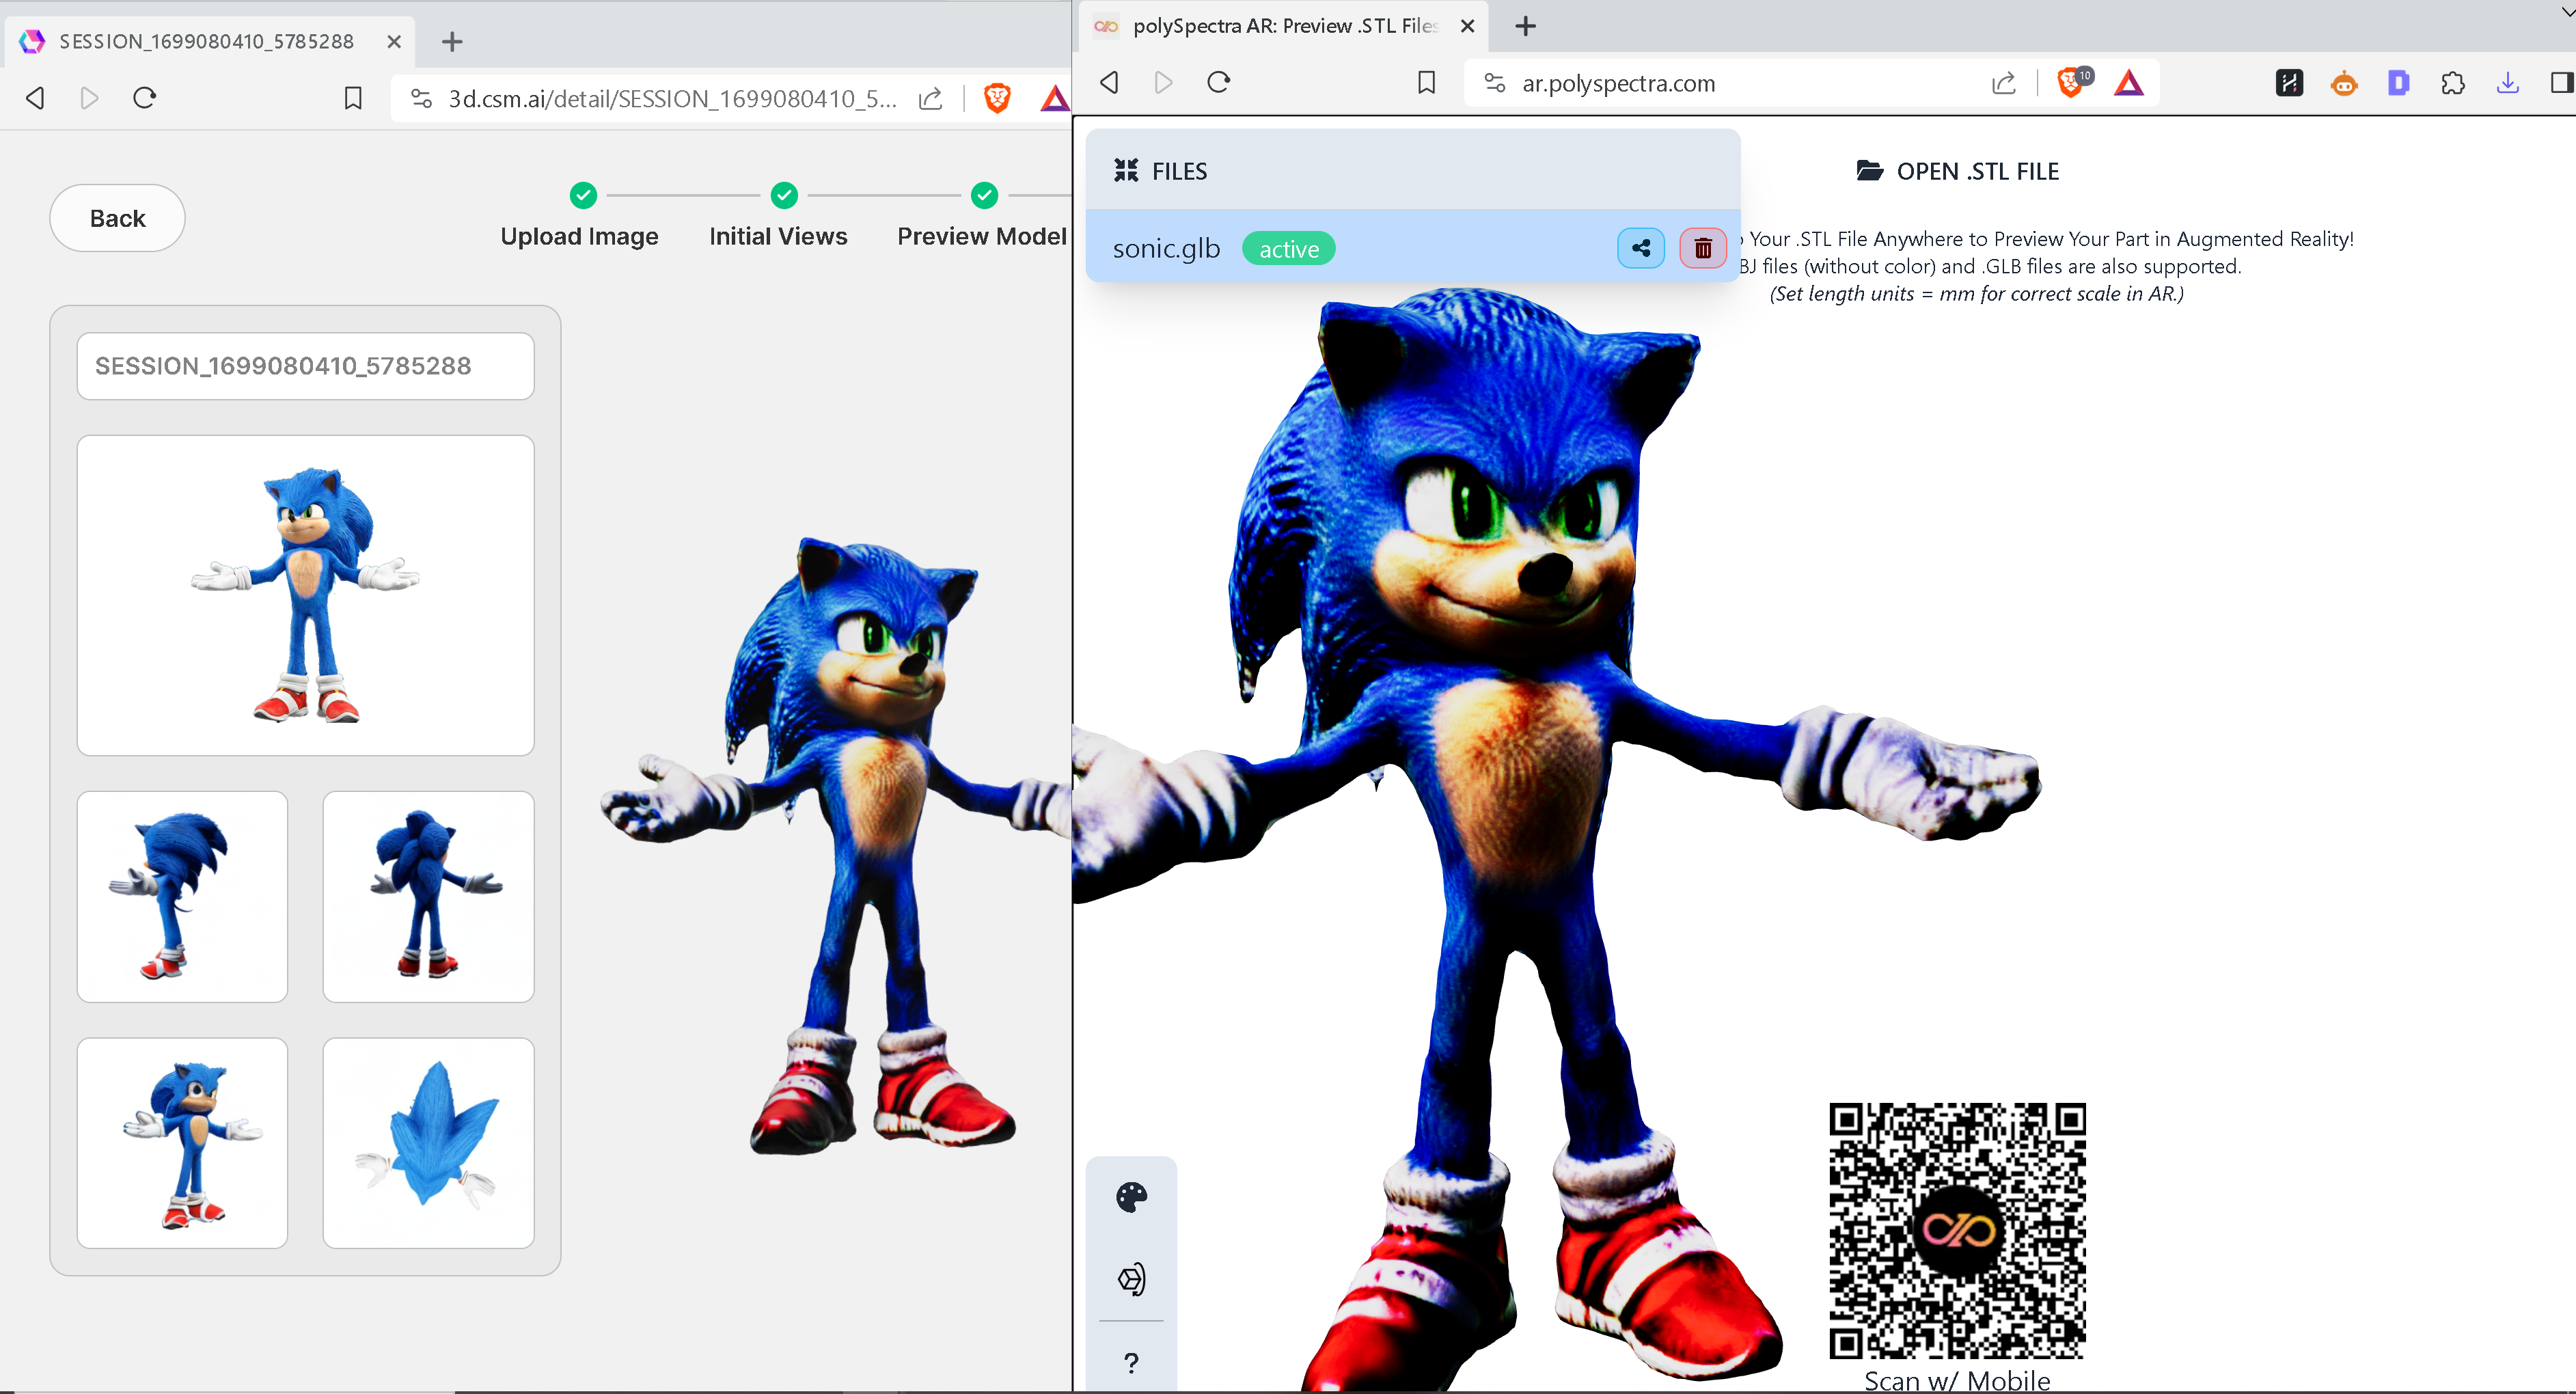Click the Brave Rewards triangle in left window

click(x=1055, y=98)
